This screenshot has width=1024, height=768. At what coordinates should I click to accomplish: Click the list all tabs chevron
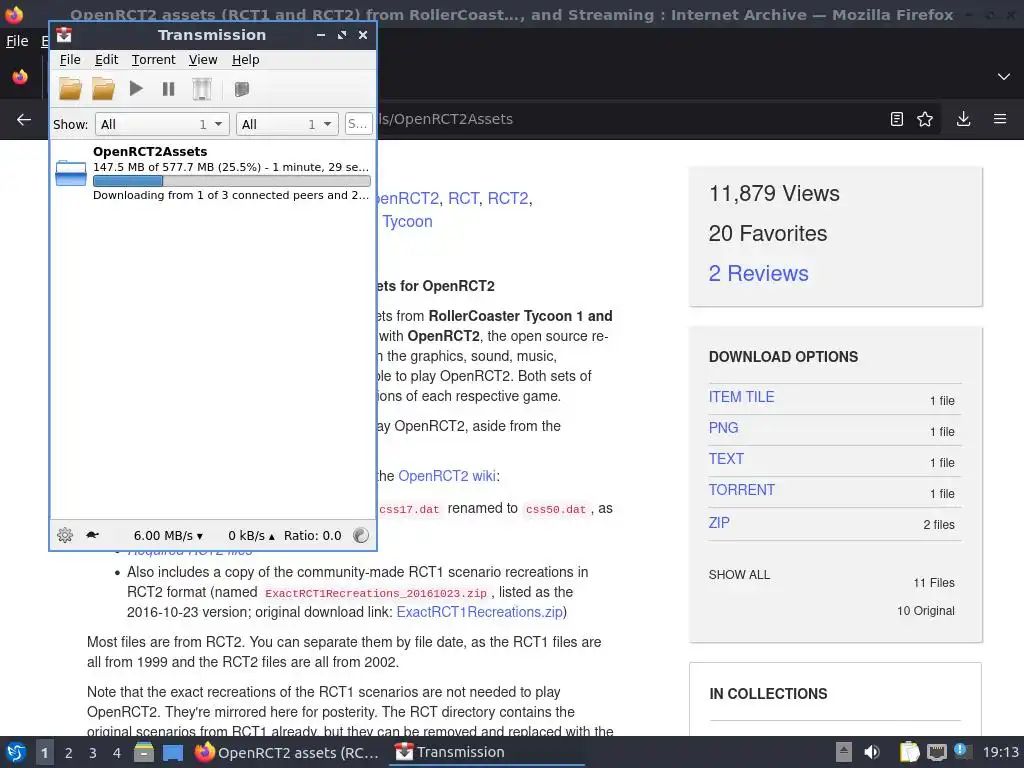[x=1004, y=76]
